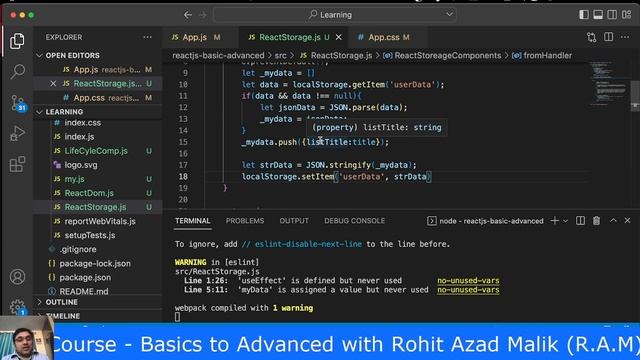
Task: Switch to ReactStorage.js editor tab
Action: (x=290, y=37)
